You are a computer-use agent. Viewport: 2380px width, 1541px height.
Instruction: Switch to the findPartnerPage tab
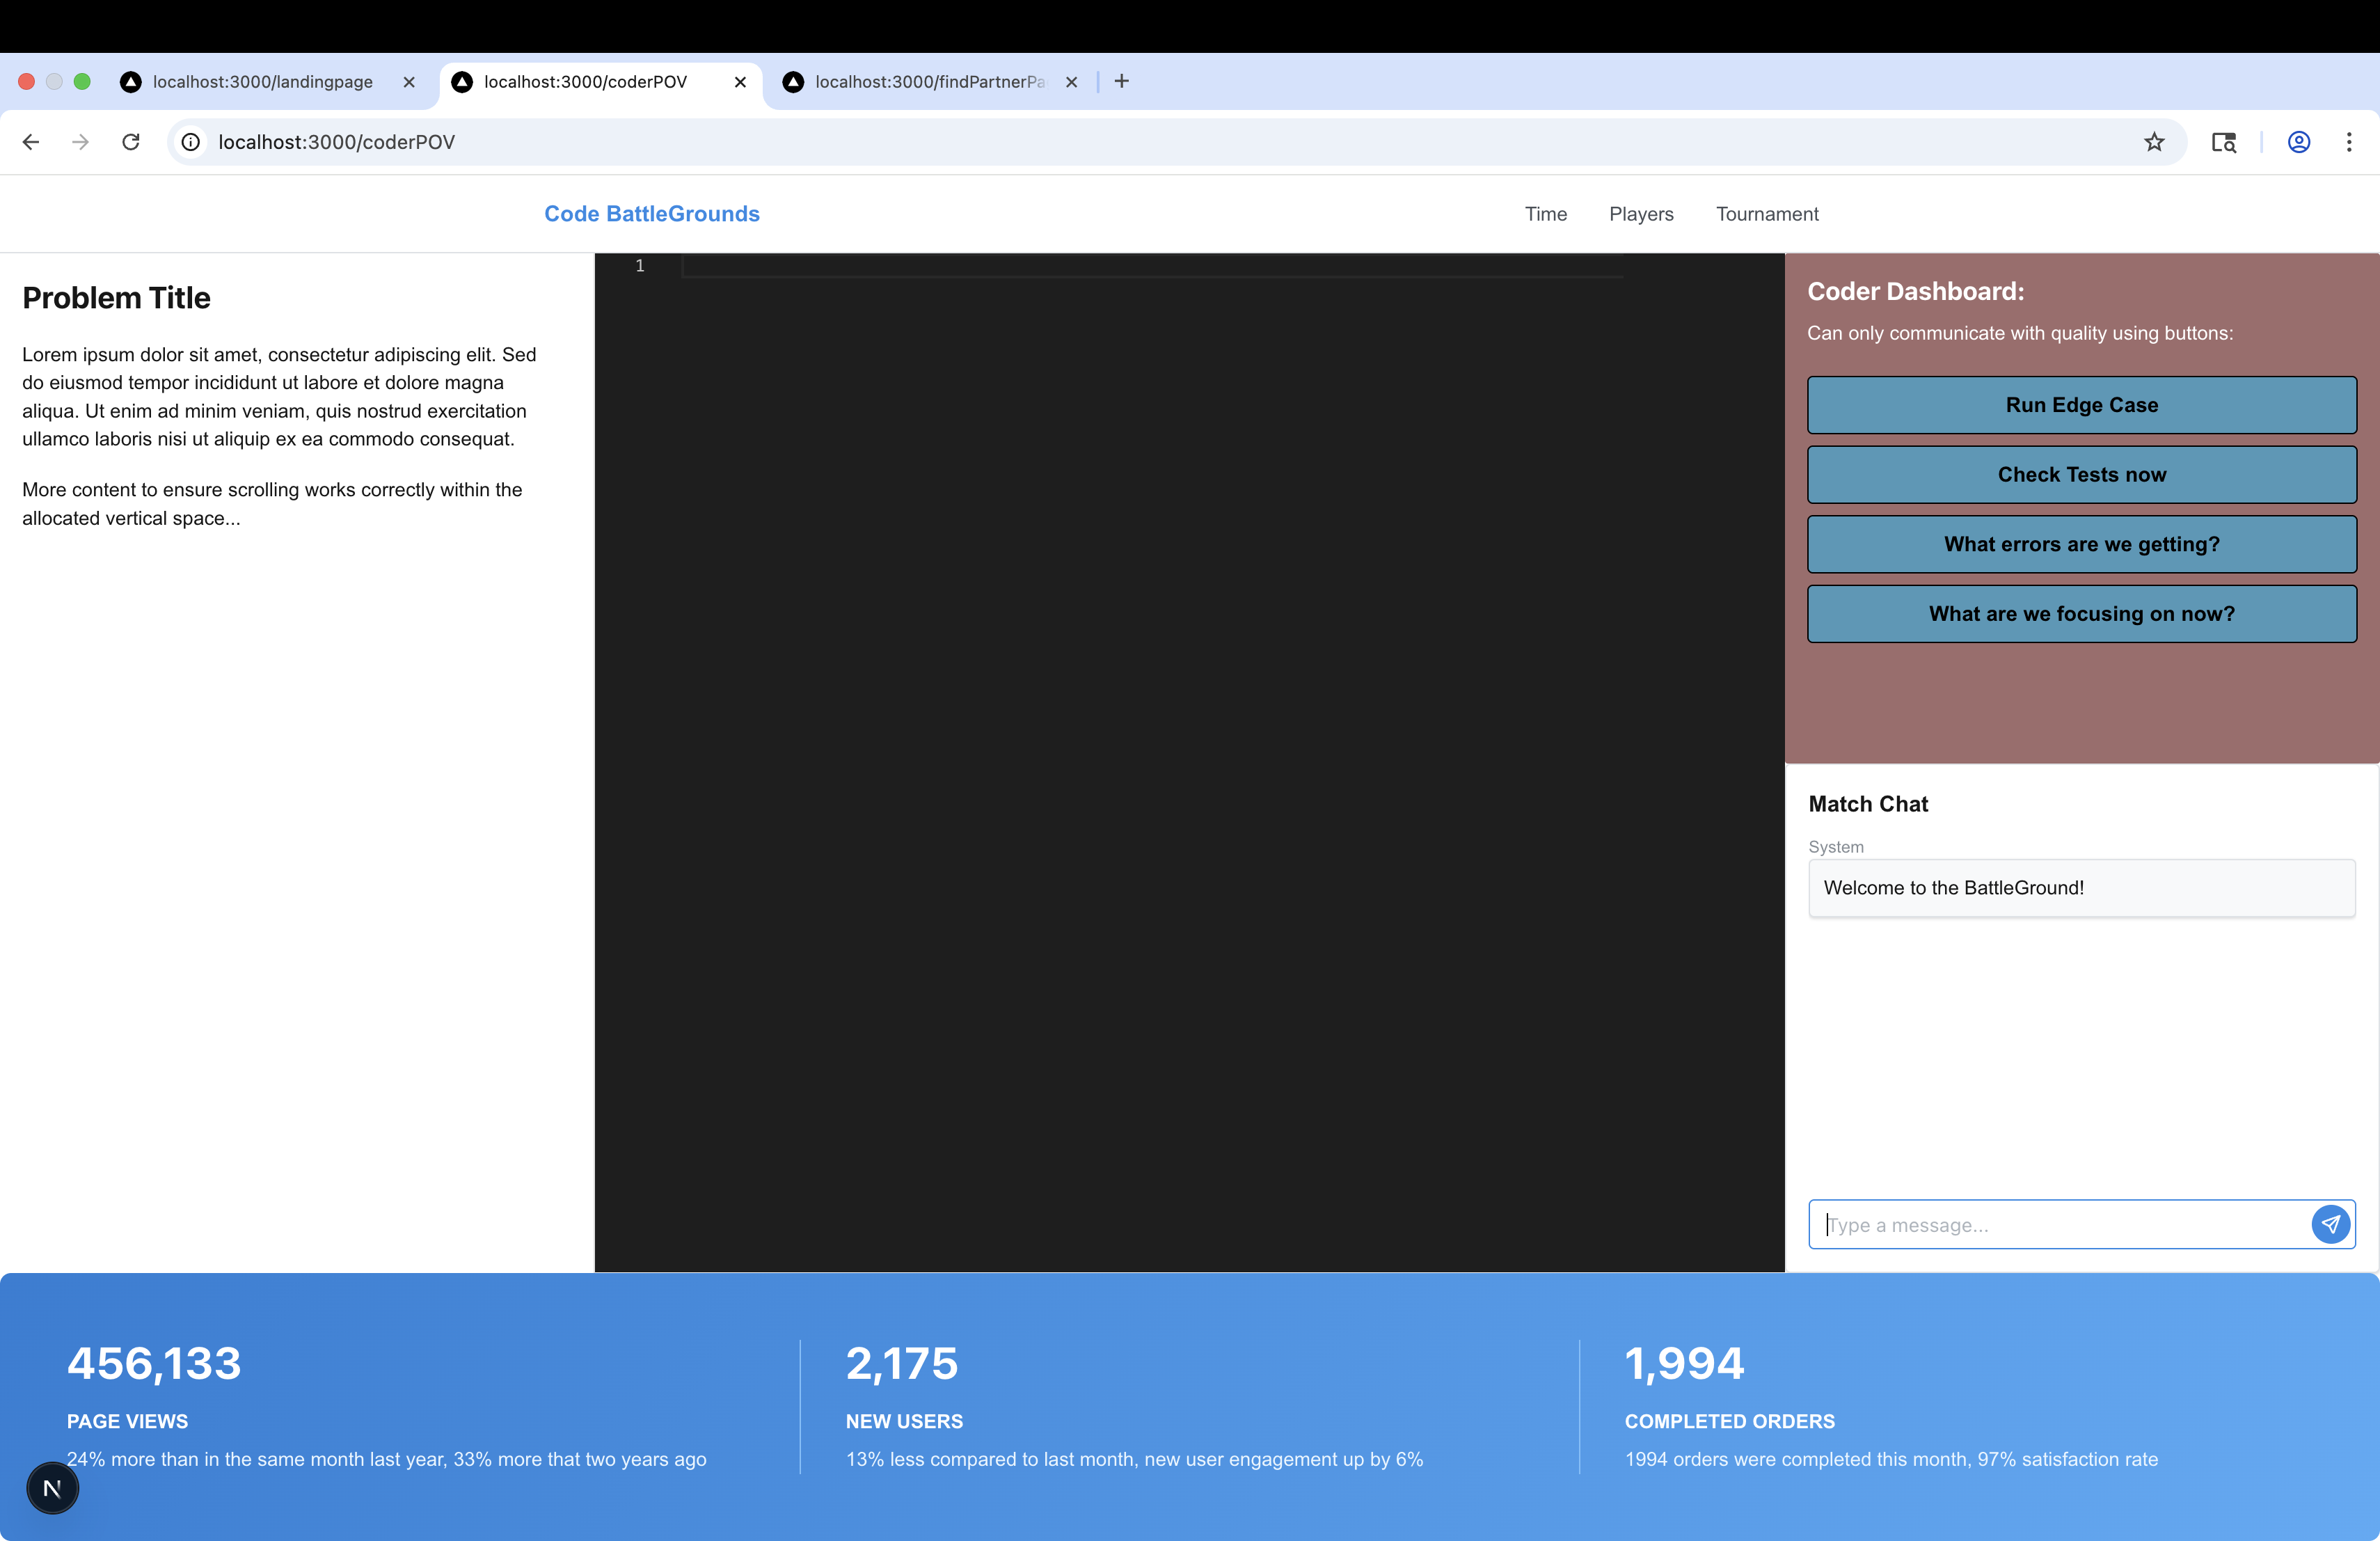point(928,82)
